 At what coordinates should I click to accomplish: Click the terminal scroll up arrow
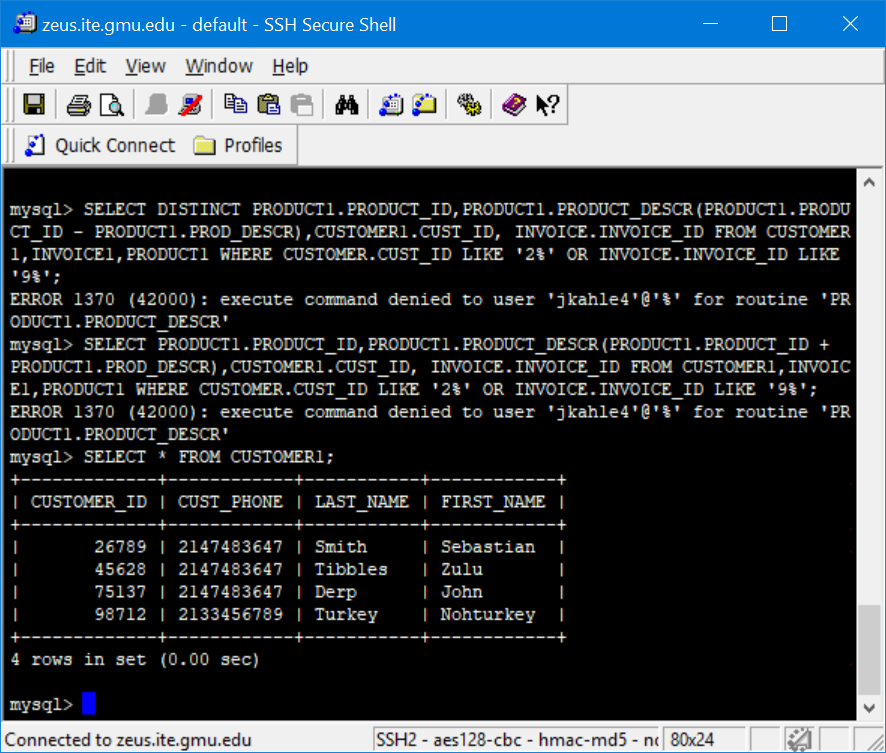click(x=870, y=182)
